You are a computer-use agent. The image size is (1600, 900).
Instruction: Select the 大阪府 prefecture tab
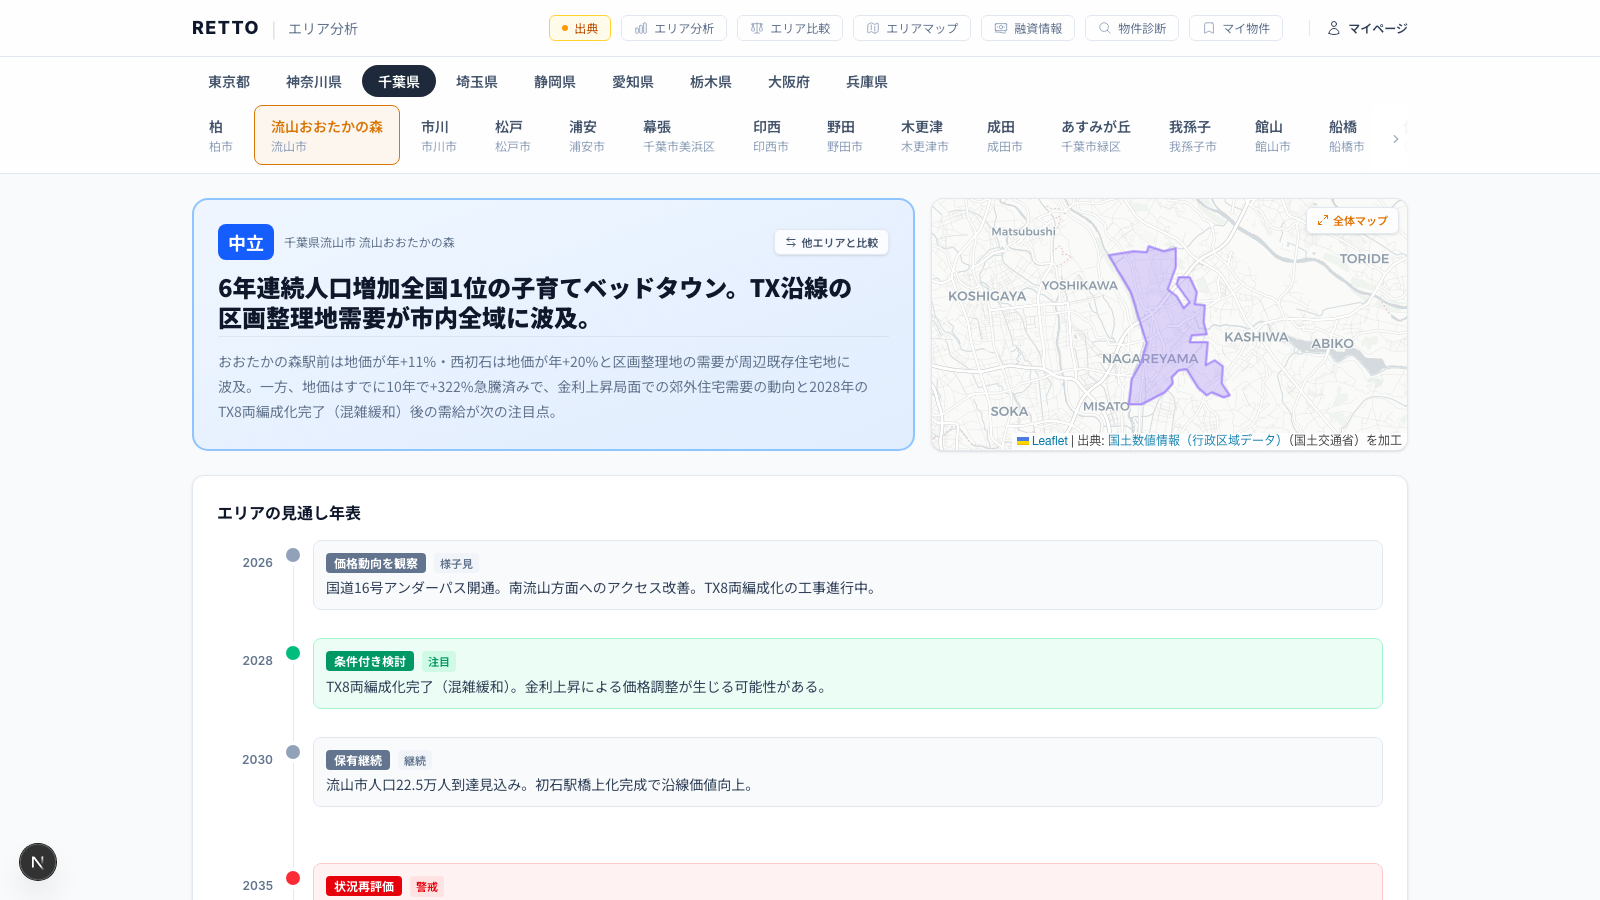click(x=789, y=81)
